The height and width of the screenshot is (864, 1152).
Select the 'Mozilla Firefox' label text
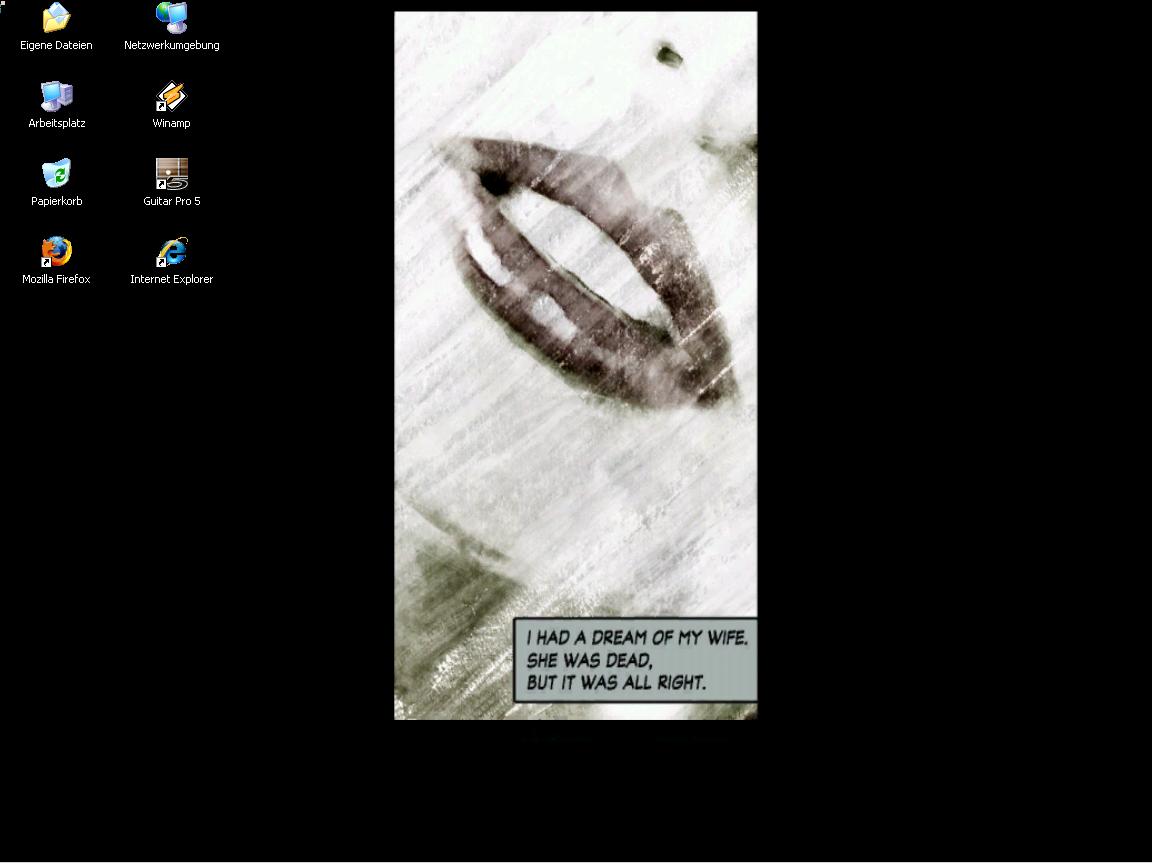pos(57,279)
